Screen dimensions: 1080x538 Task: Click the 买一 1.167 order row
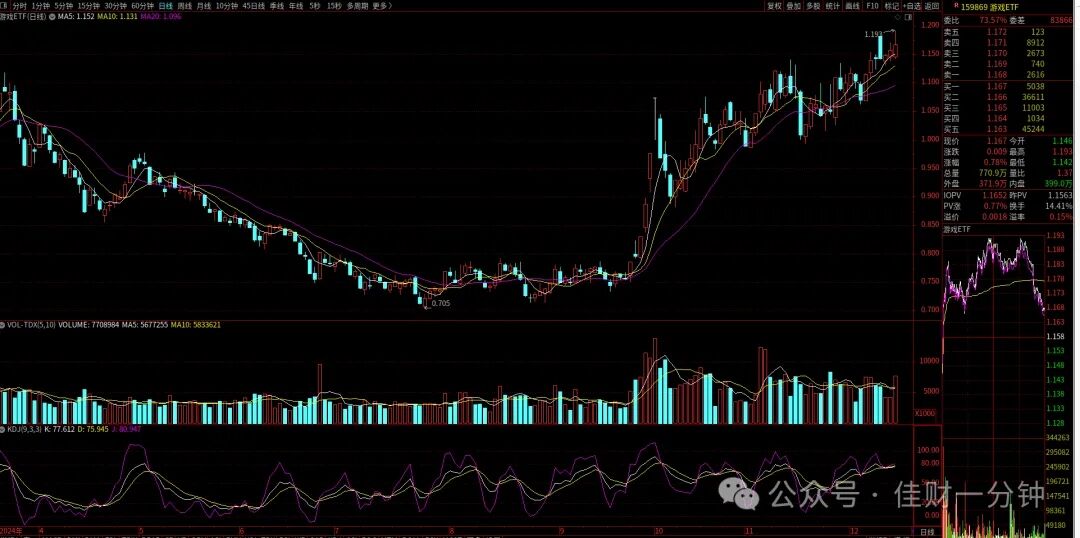(x=994, y=86)
